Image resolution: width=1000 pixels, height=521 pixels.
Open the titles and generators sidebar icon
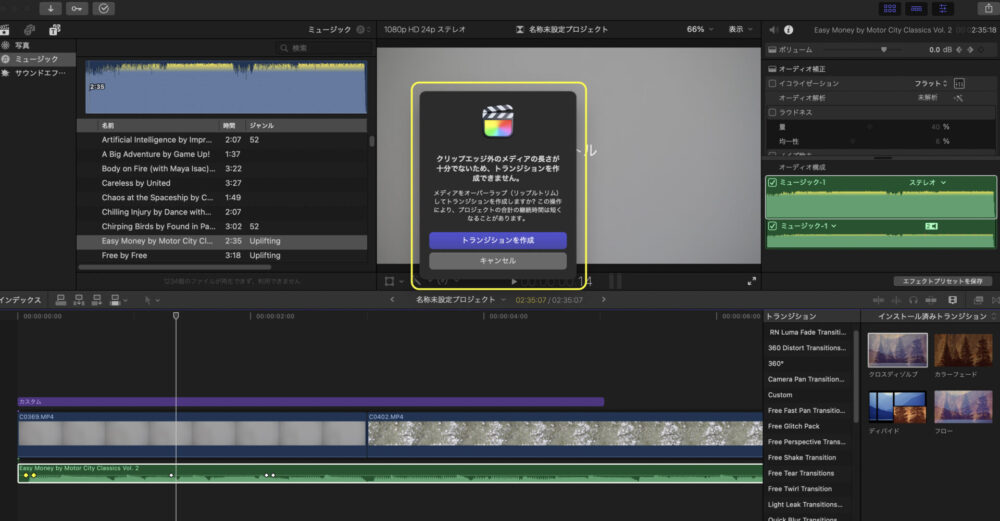54,30
